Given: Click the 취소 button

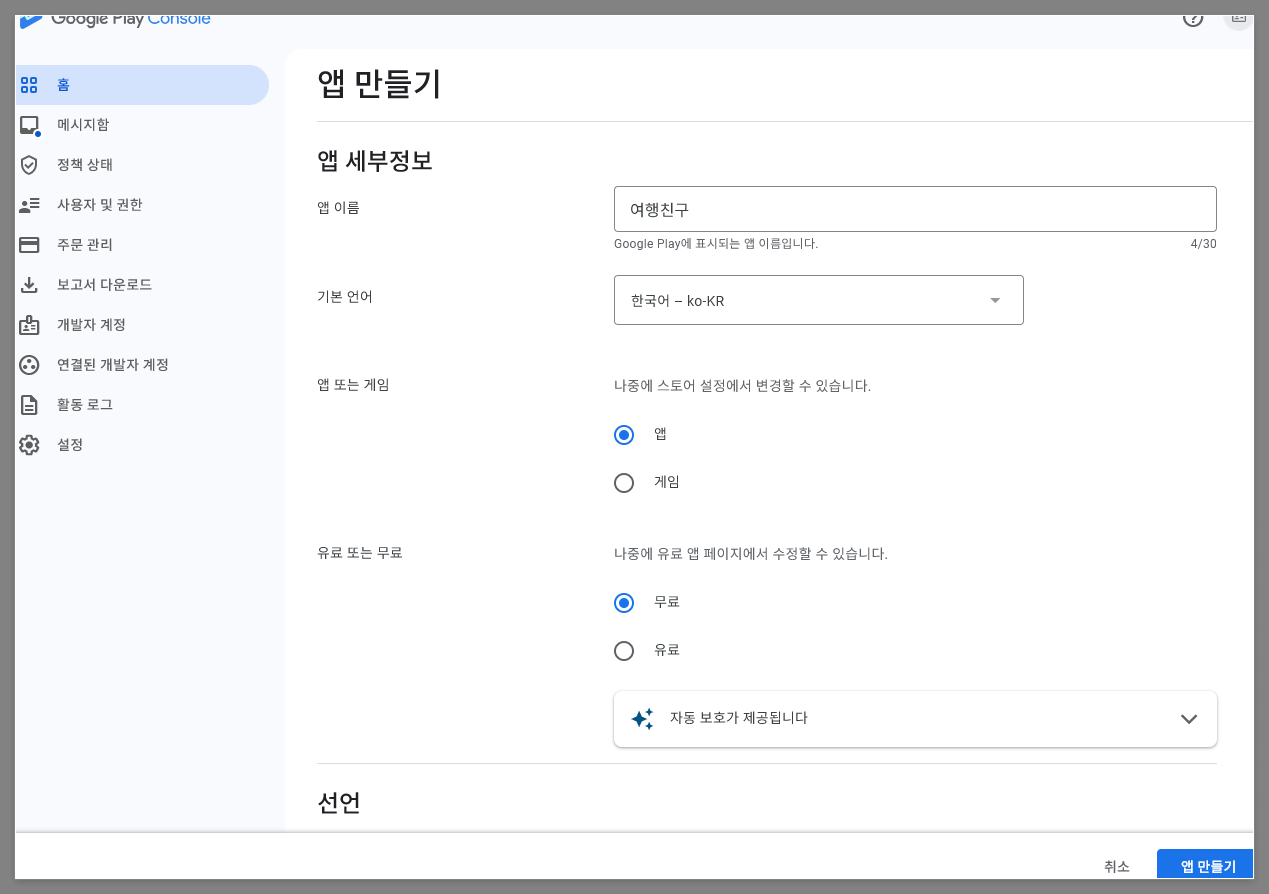Looking at the screenshot, I should pos(1117,866).
